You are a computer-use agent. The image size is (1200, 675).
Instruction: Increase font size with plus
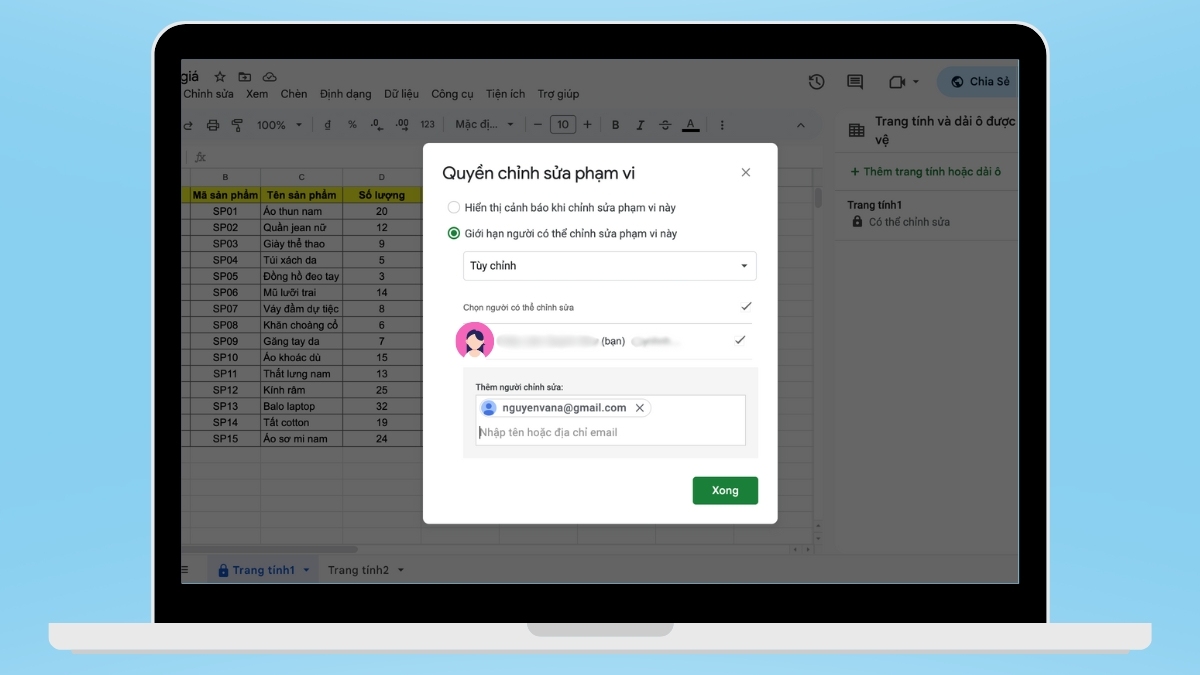(587, 125)
